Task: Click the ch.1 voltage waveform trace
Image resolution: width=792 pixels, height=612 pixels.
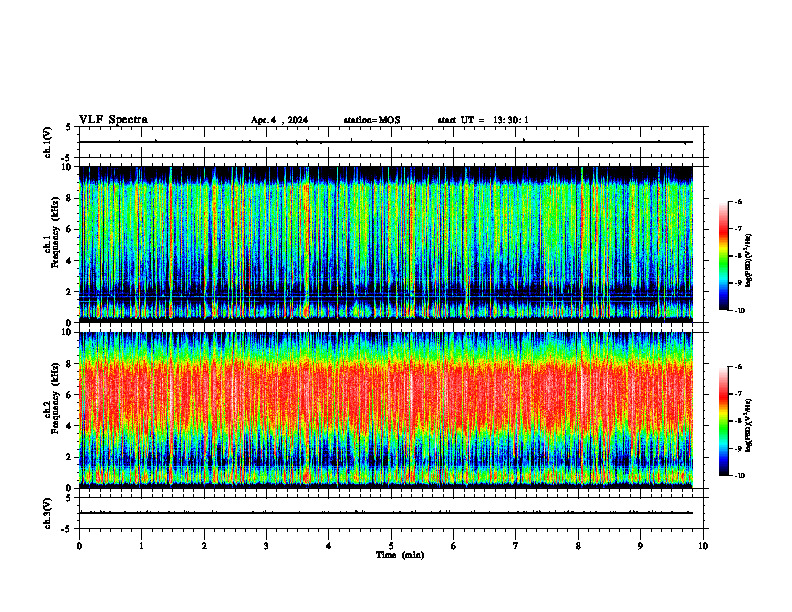Action: click(x=386, y=142)
